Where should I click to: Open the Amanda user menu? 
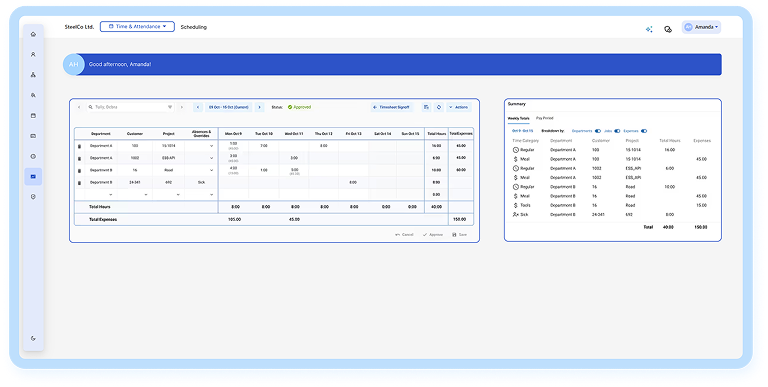coord(701,27)
